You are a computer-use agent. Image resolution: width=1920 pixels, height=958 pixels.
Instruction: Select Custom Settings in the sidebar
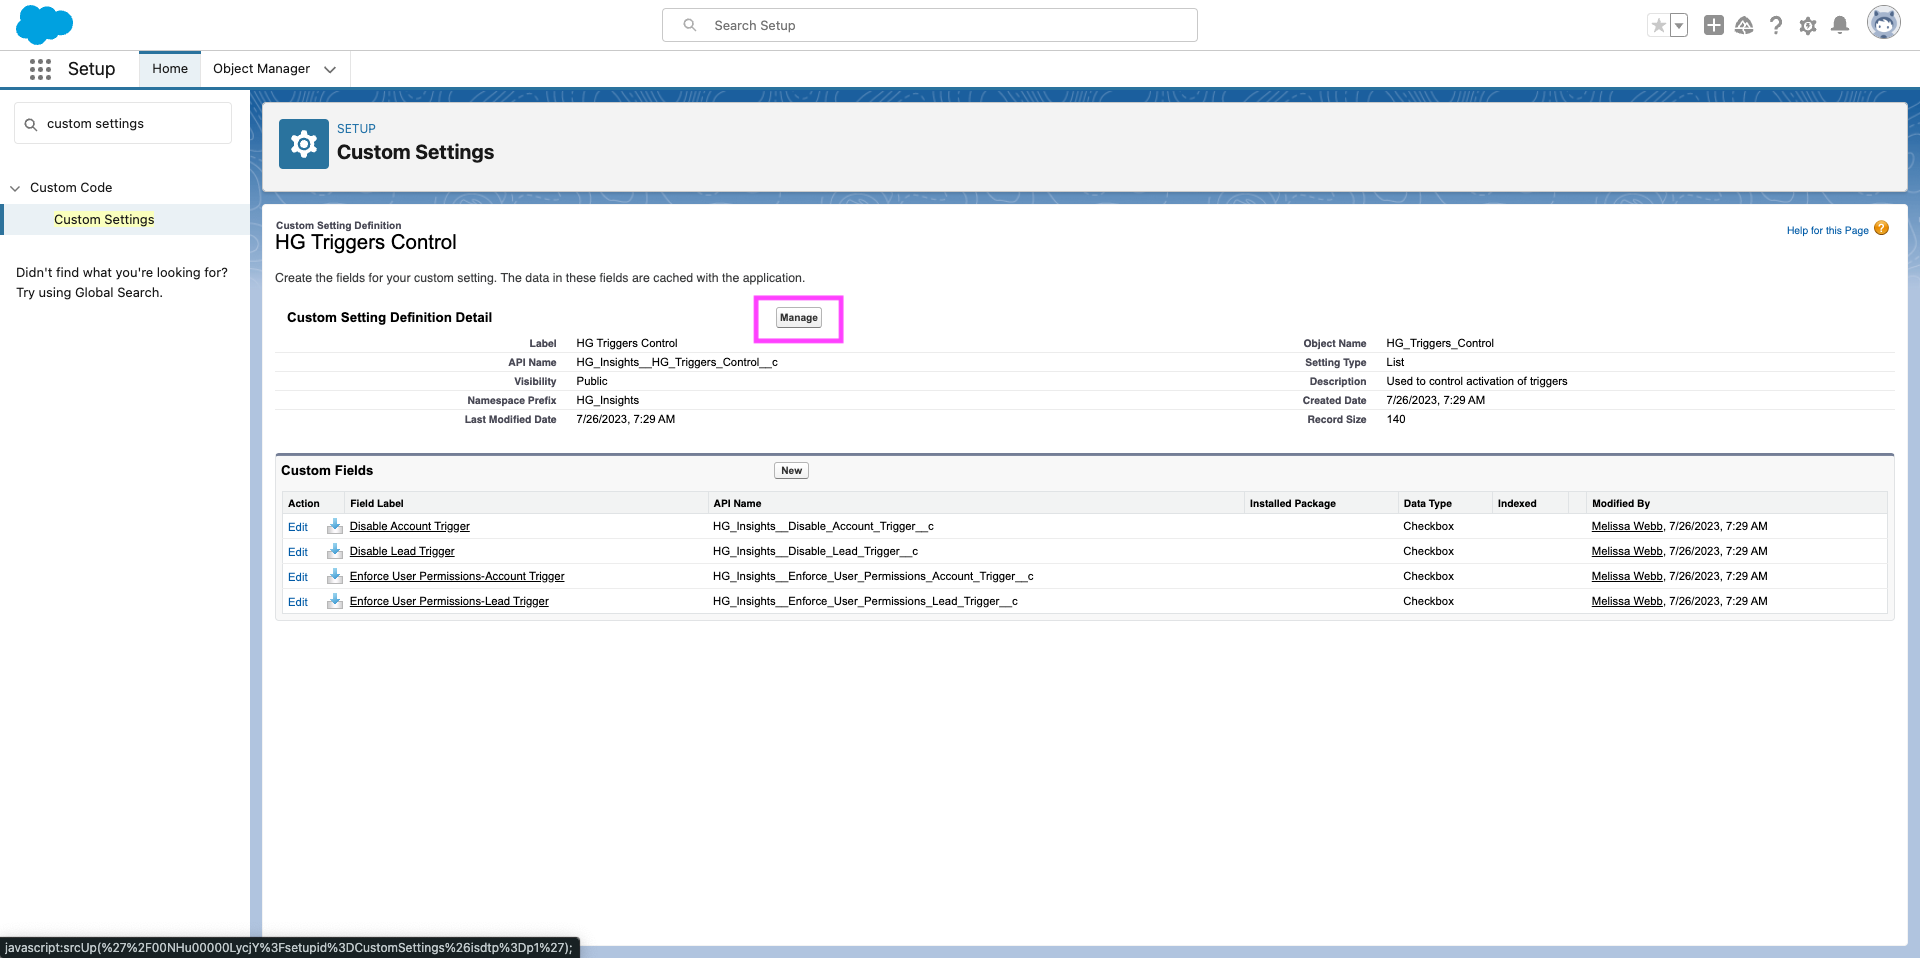coord(104,220)
